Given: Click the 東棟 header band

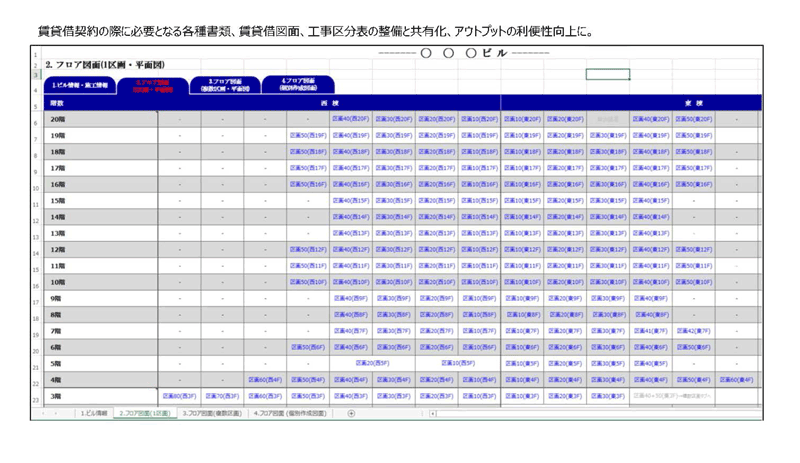Looking at the screenshot, I should tap(632, 103).
